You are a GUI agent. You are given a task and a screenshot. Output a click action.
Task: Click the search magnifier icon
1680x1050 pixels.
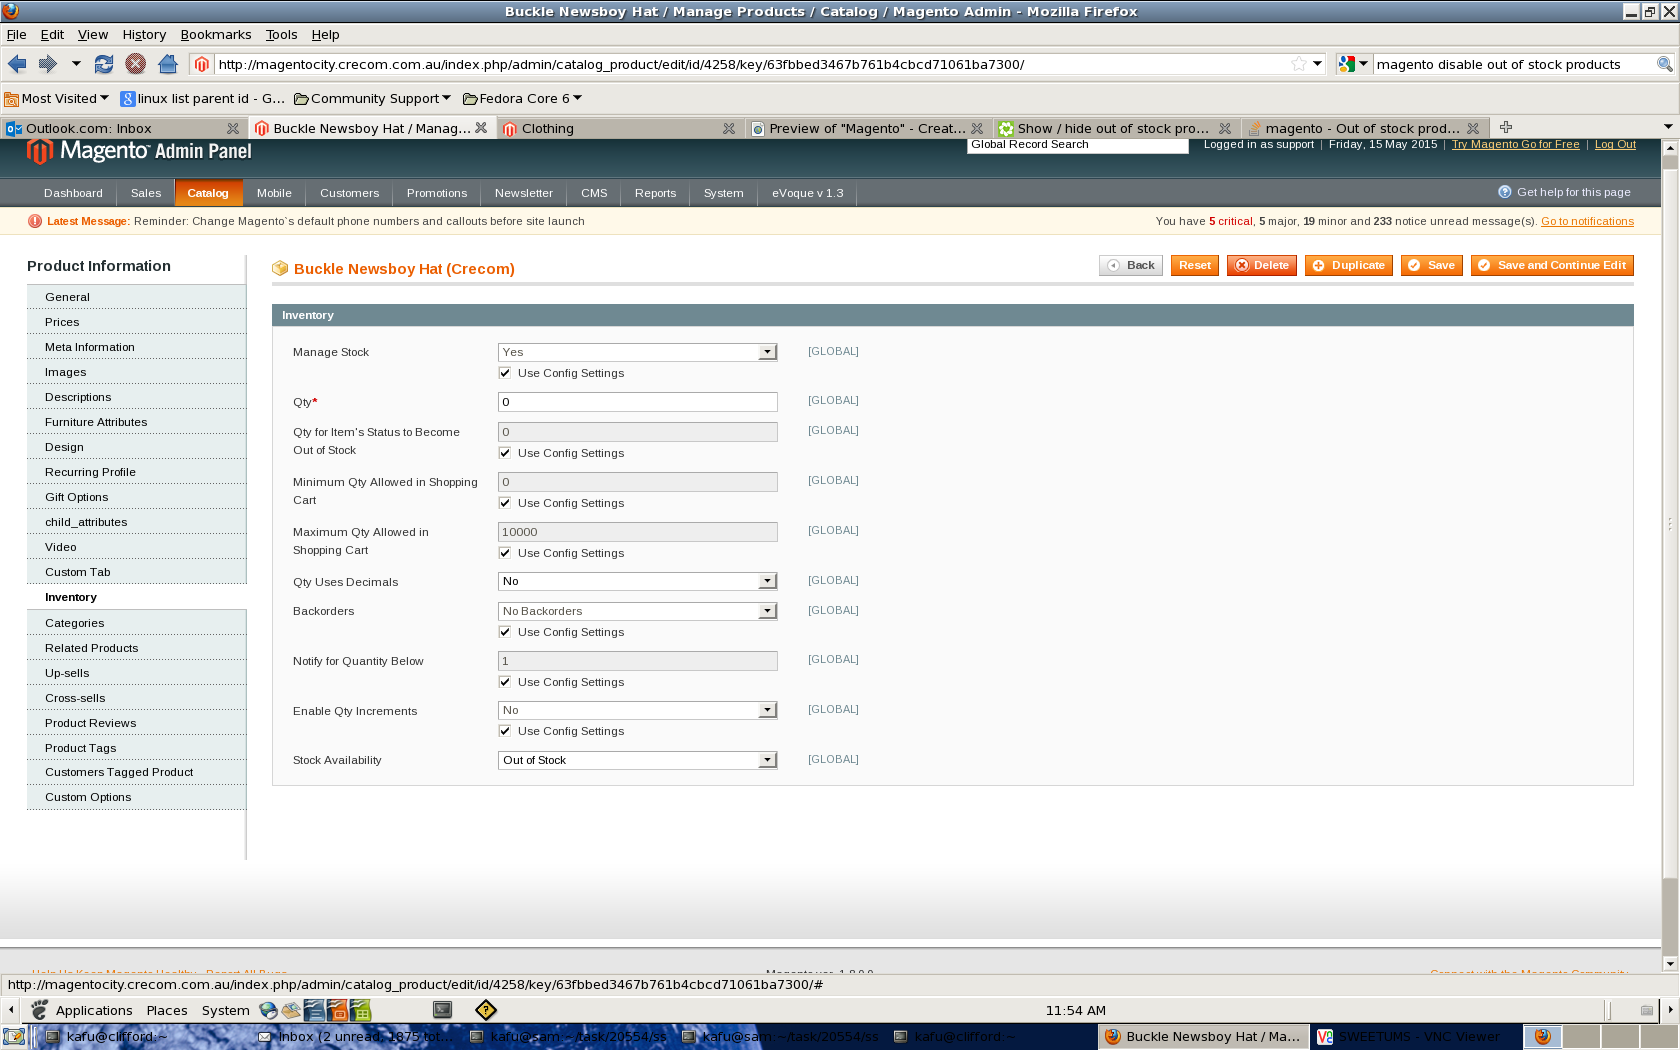[x=1665, y=64]
